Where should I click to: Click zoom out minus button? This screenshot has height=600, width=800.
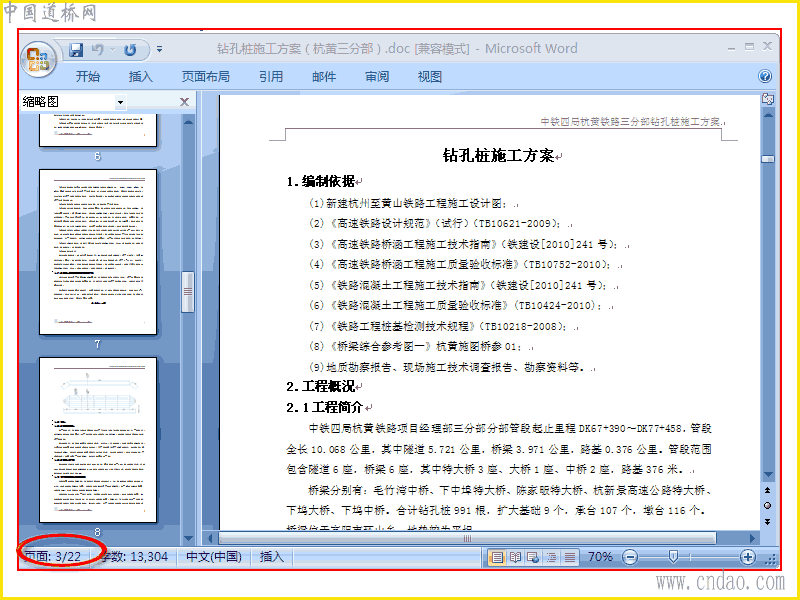click(631, 557)
